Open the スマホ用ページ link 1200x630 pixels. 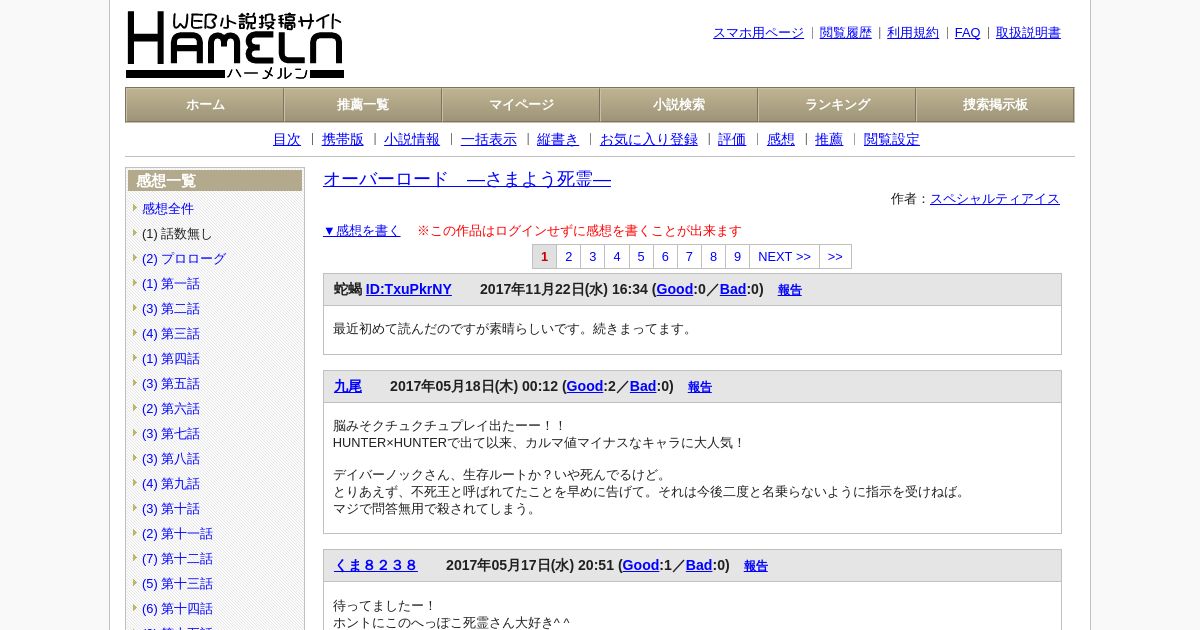coord(758,33)
